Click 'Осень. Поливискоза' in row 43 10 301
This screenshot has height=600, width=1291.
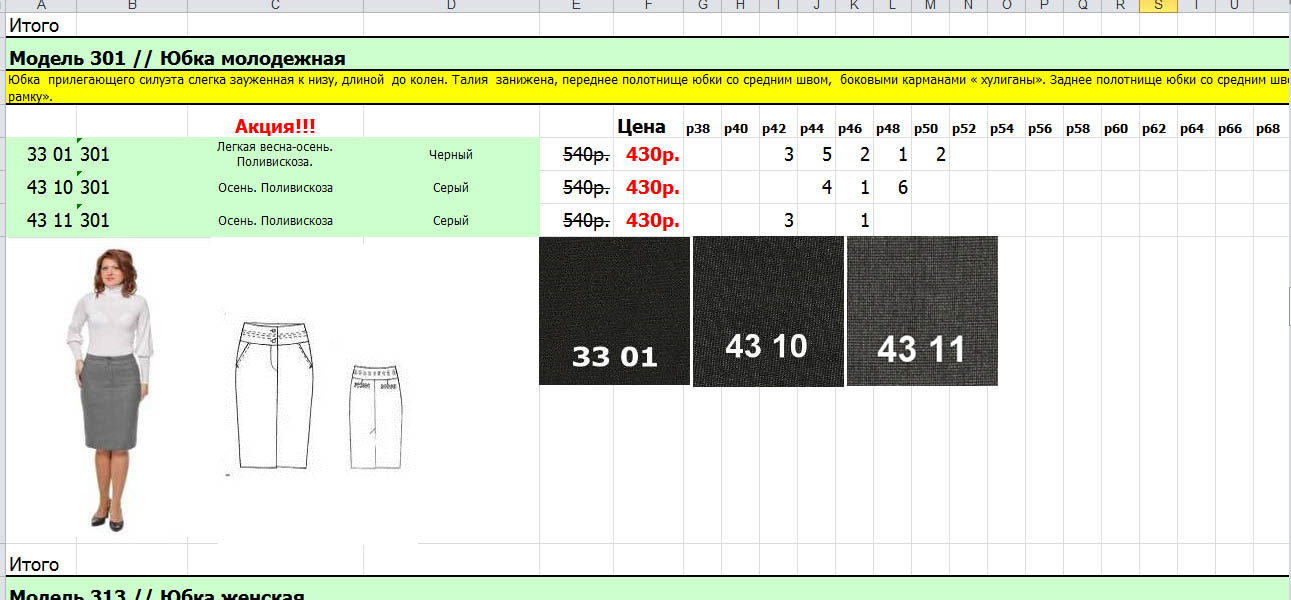coord(275,188)
